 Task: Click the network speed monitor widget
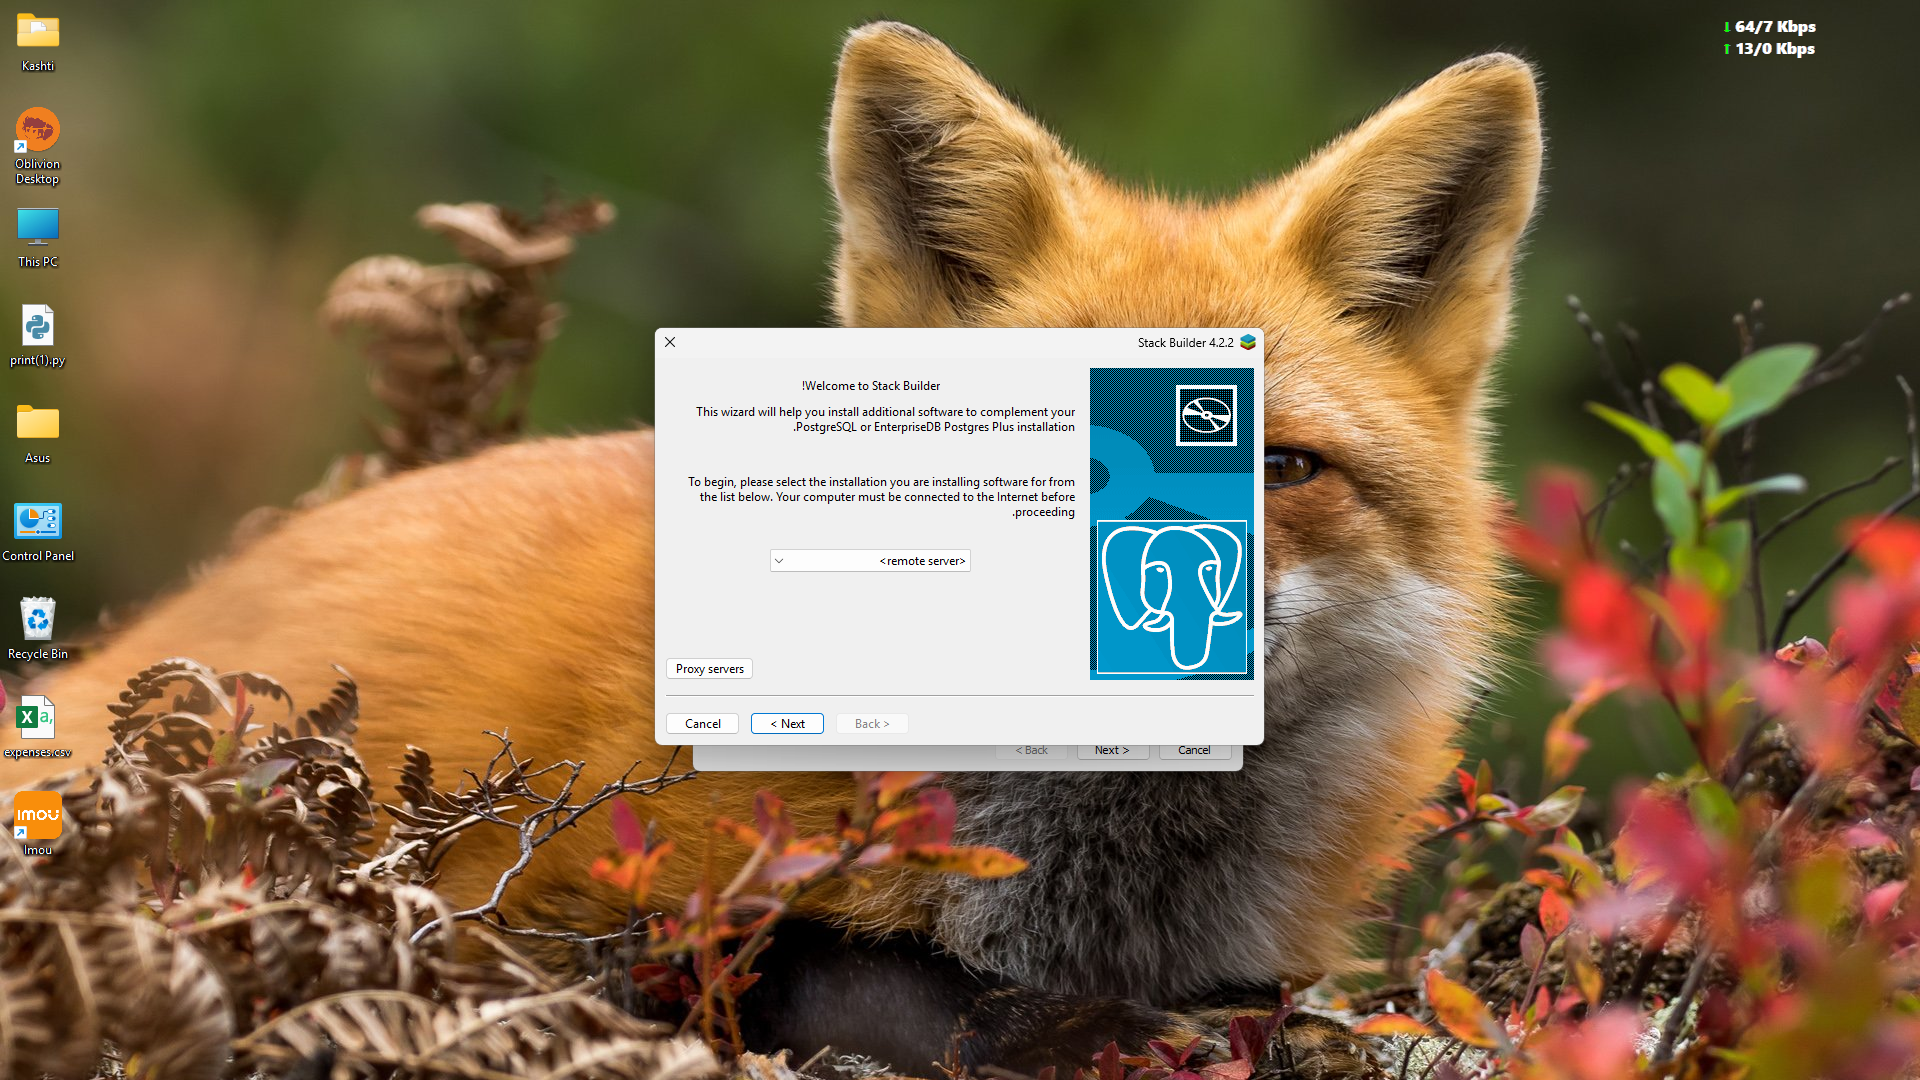pyautogui.click(x=1769, y=38)
